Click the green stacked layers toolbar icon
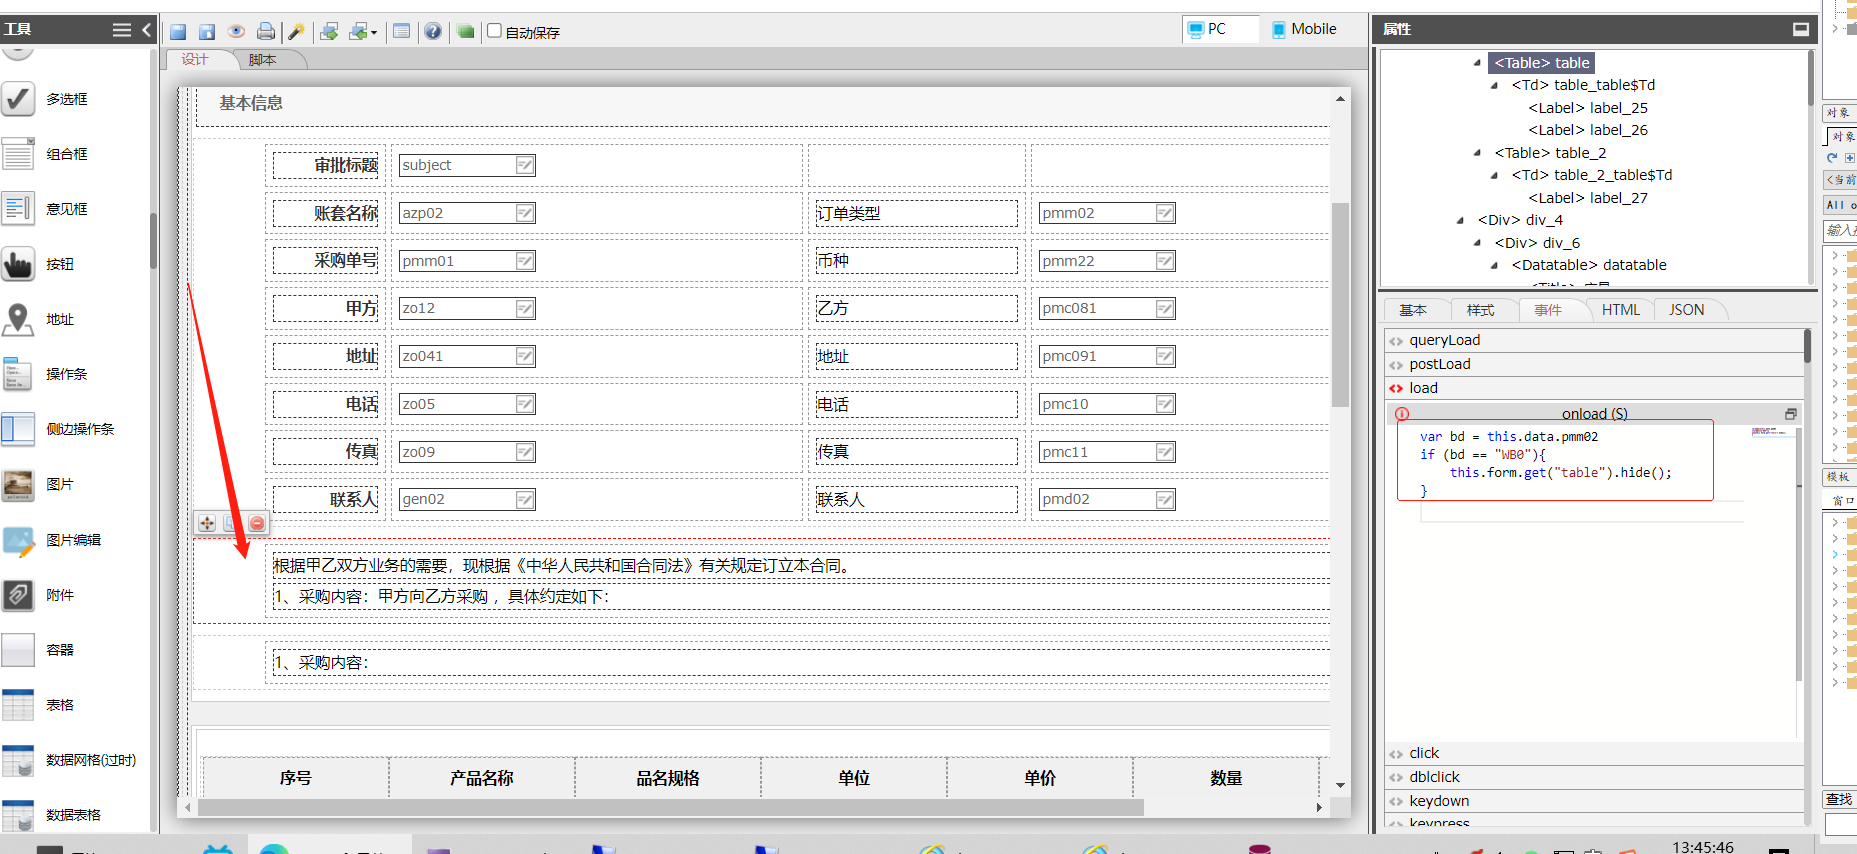The height and width of the screenshot is (854, 1857). (465, 32)
